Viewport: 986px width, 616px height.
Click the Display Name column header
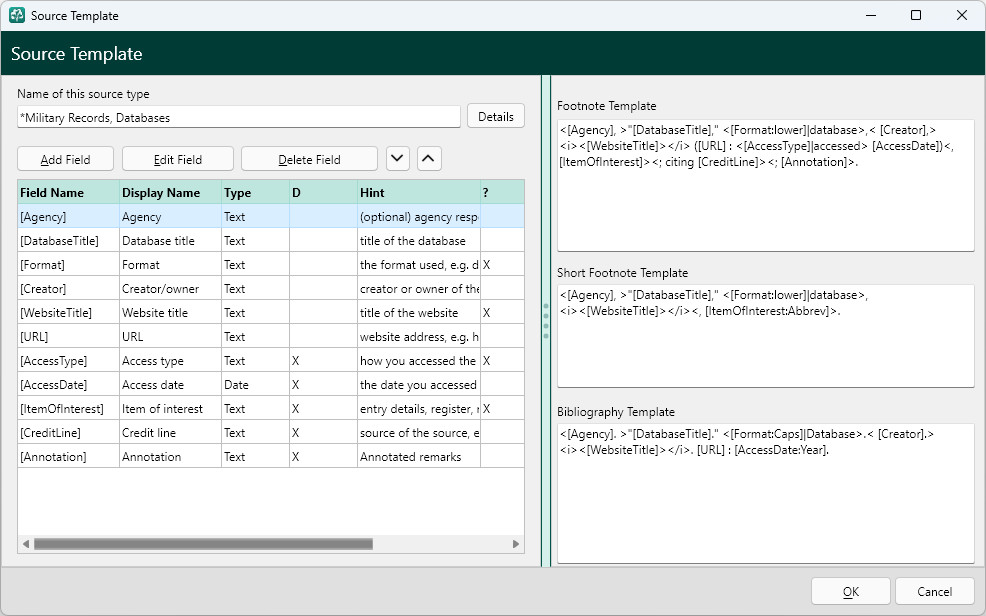click(170, 192)
